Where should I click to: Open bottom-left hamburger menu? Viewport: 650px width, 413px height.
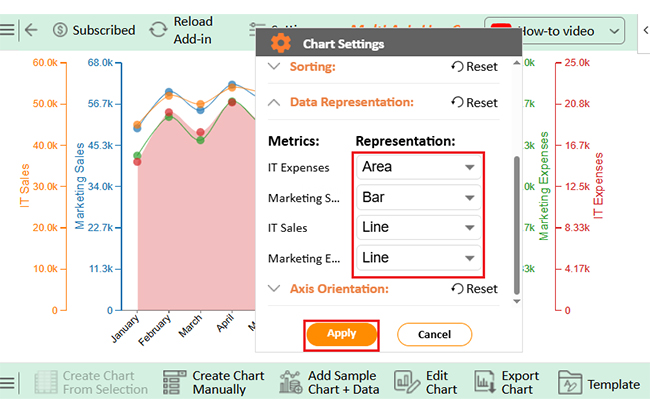coord(8,383)
